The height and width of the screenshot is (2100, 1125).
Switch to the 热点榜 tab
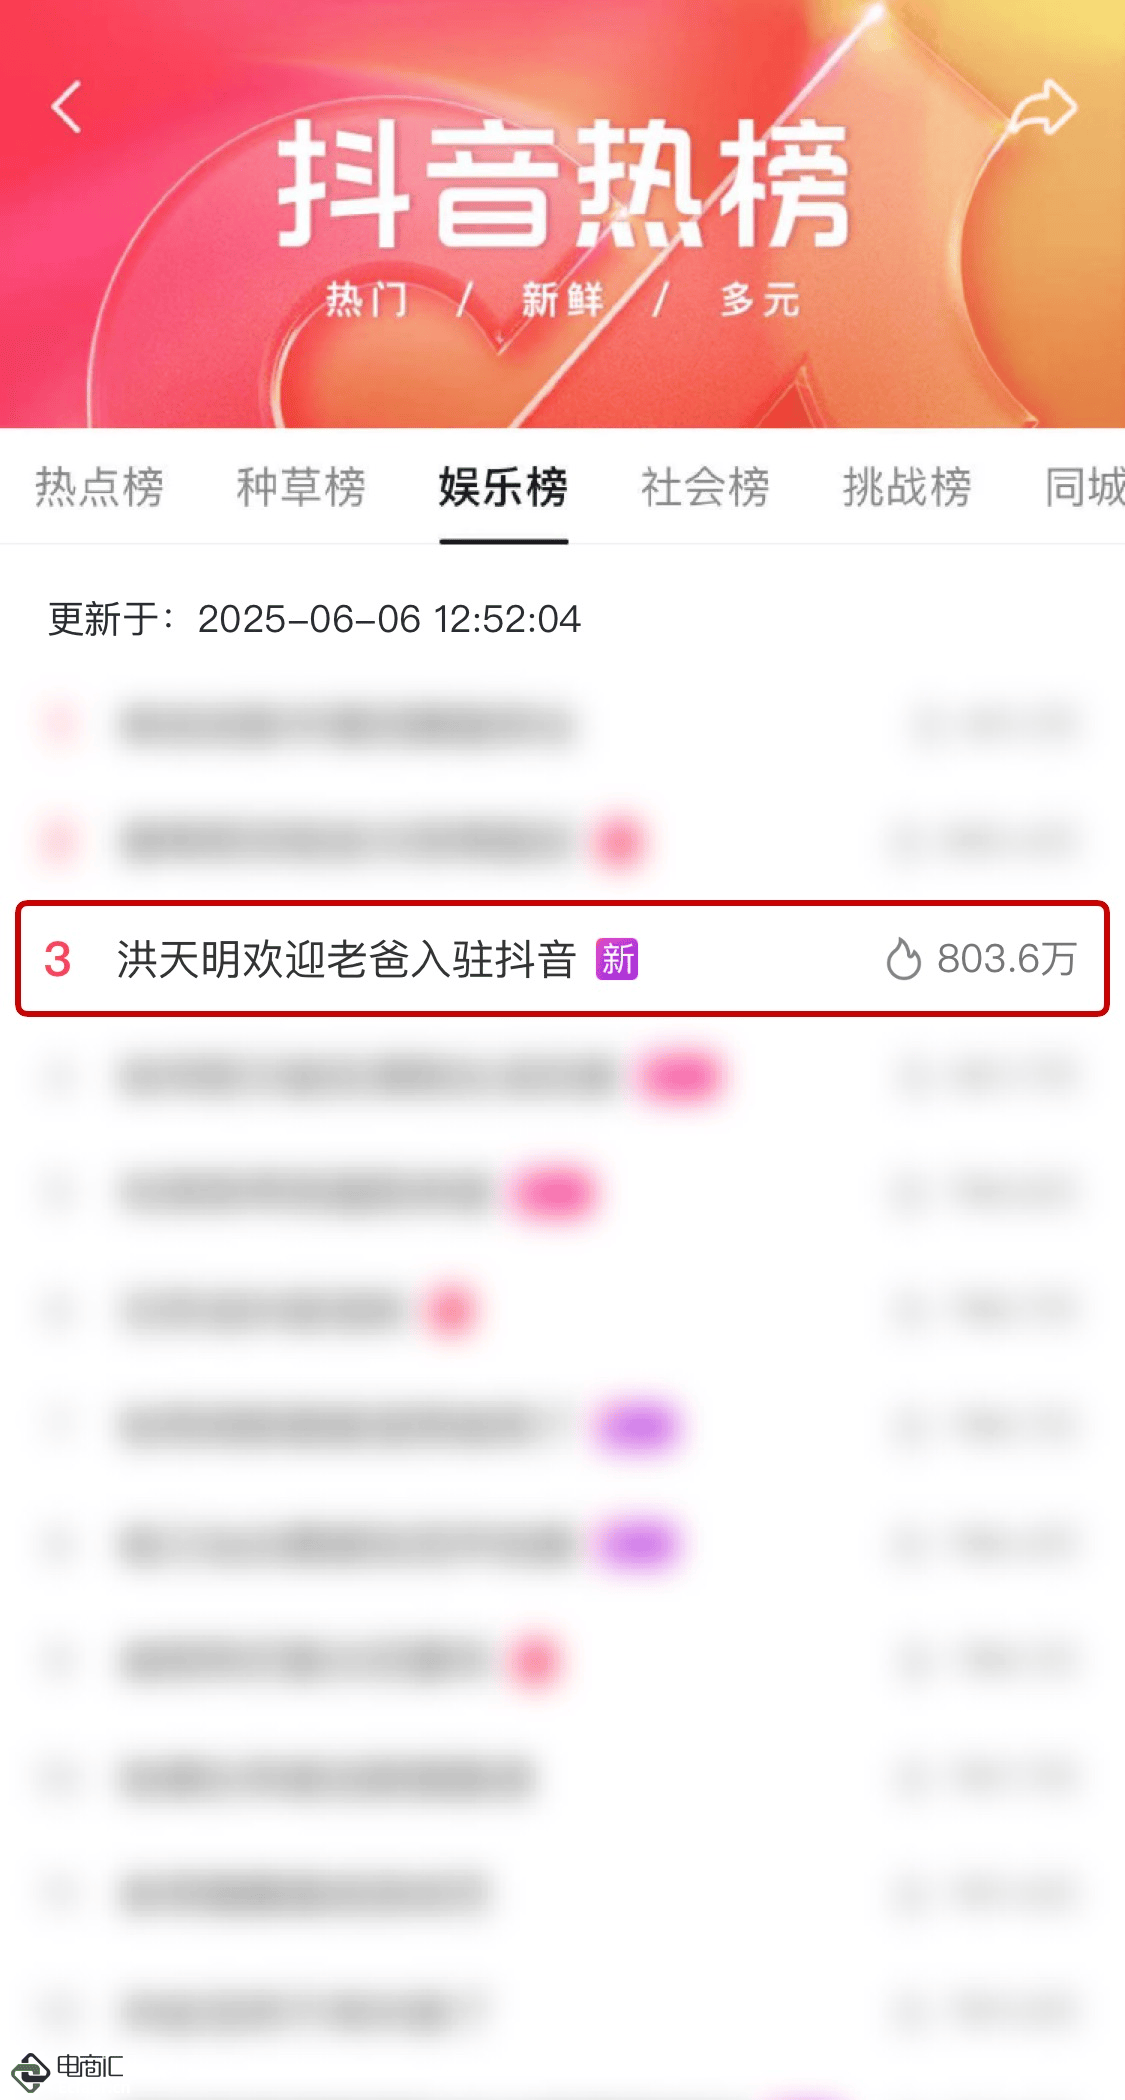pos(99,487)
